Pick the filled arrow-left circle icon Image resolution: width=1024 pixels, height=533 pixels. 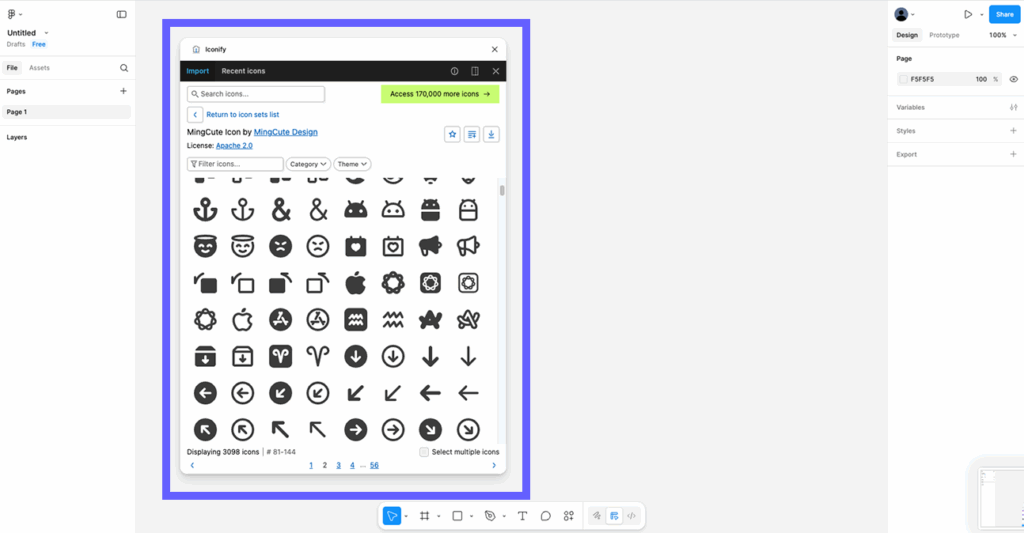205,393
